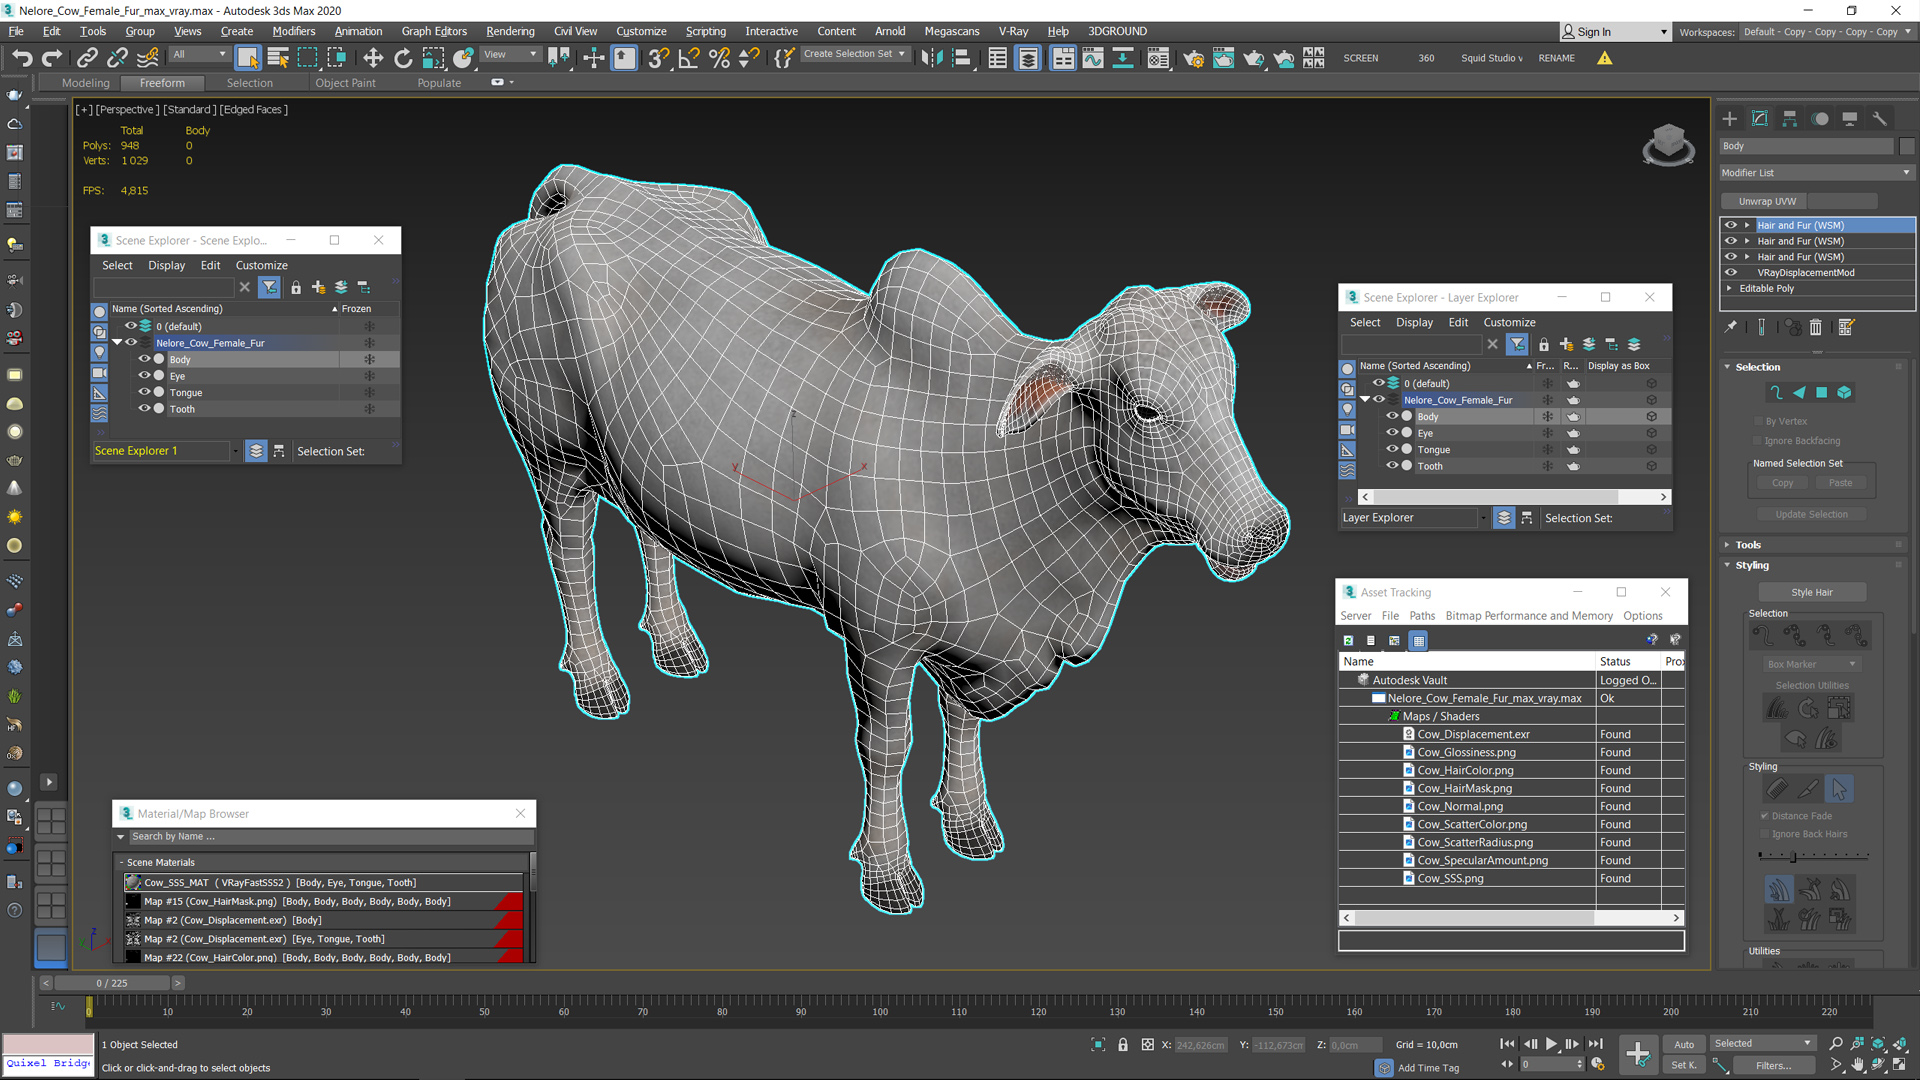
Task: Click the yellow warning triangle icon
Action: pos(1605,58)
